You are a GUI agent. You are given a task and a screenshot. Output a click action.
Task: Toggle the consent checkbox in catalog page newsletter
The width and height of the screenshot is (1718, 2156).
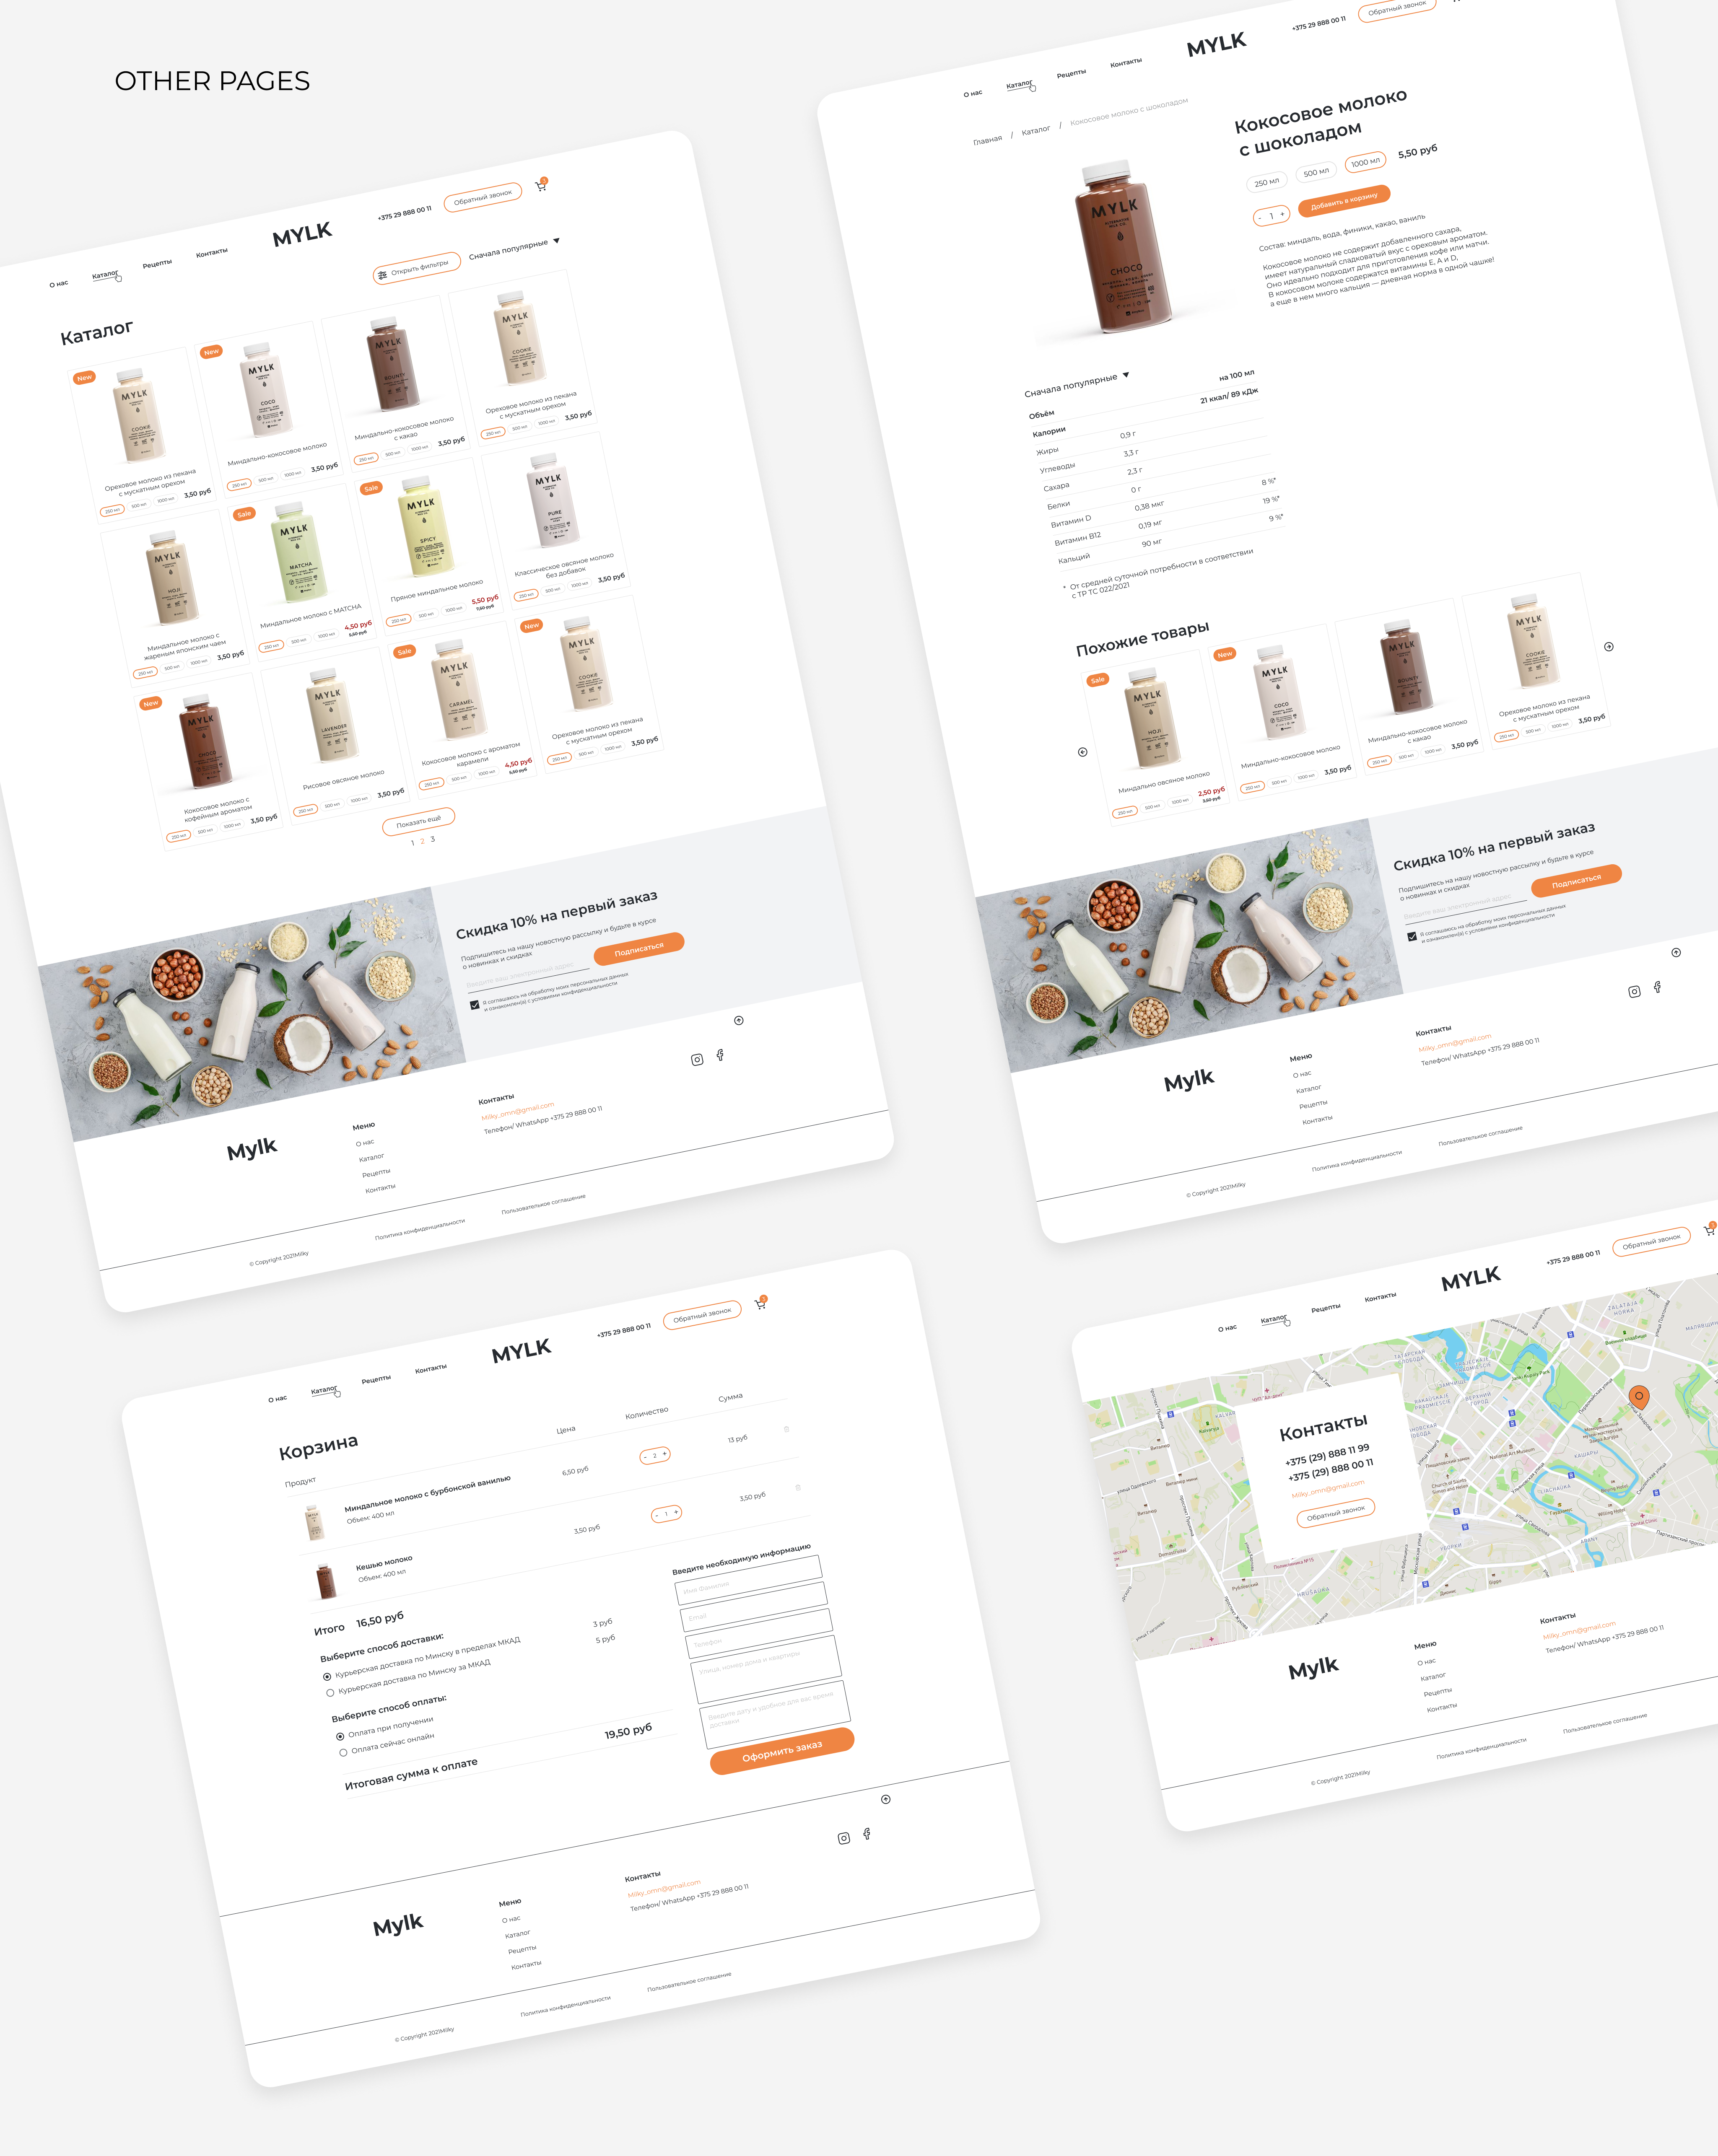[x=475, y=1005]
